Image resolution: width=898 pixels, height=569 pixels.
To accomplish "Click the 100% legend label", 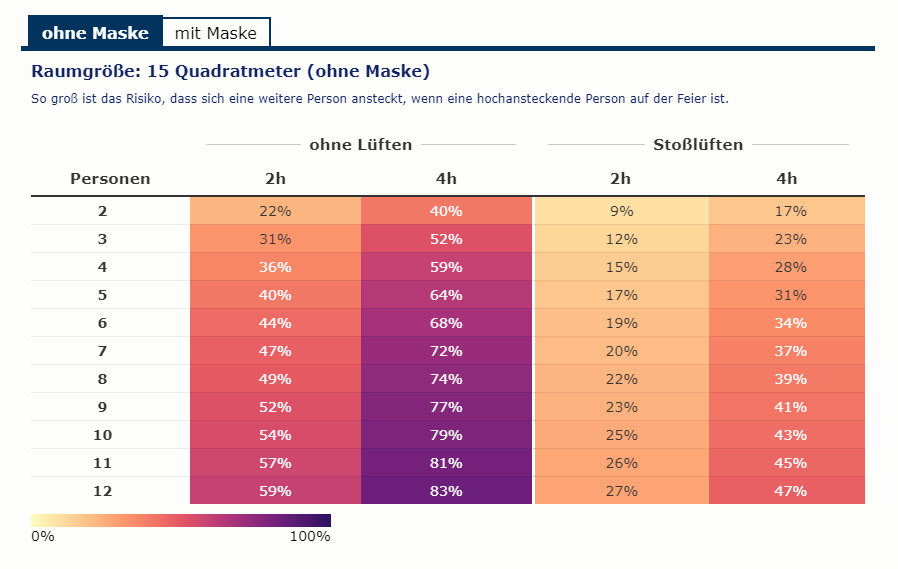I will coord(310,537).
